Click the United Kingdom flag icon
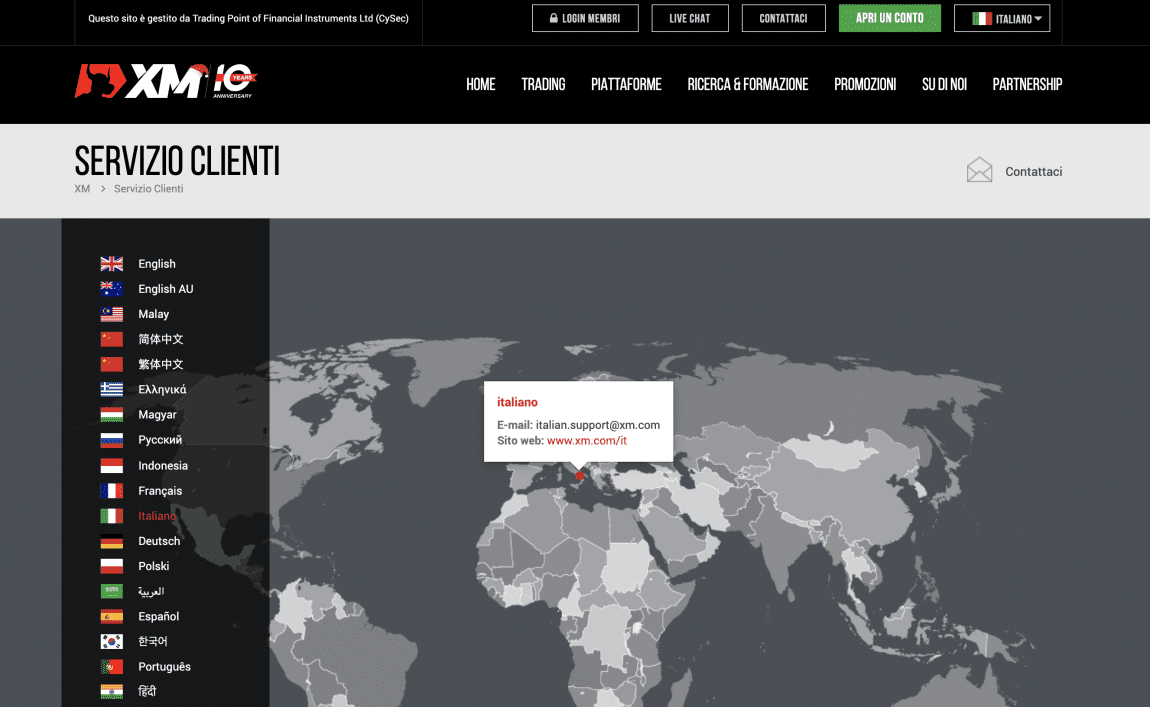Viewport: 1150px width, 707px height. click(x=111, y=264)
